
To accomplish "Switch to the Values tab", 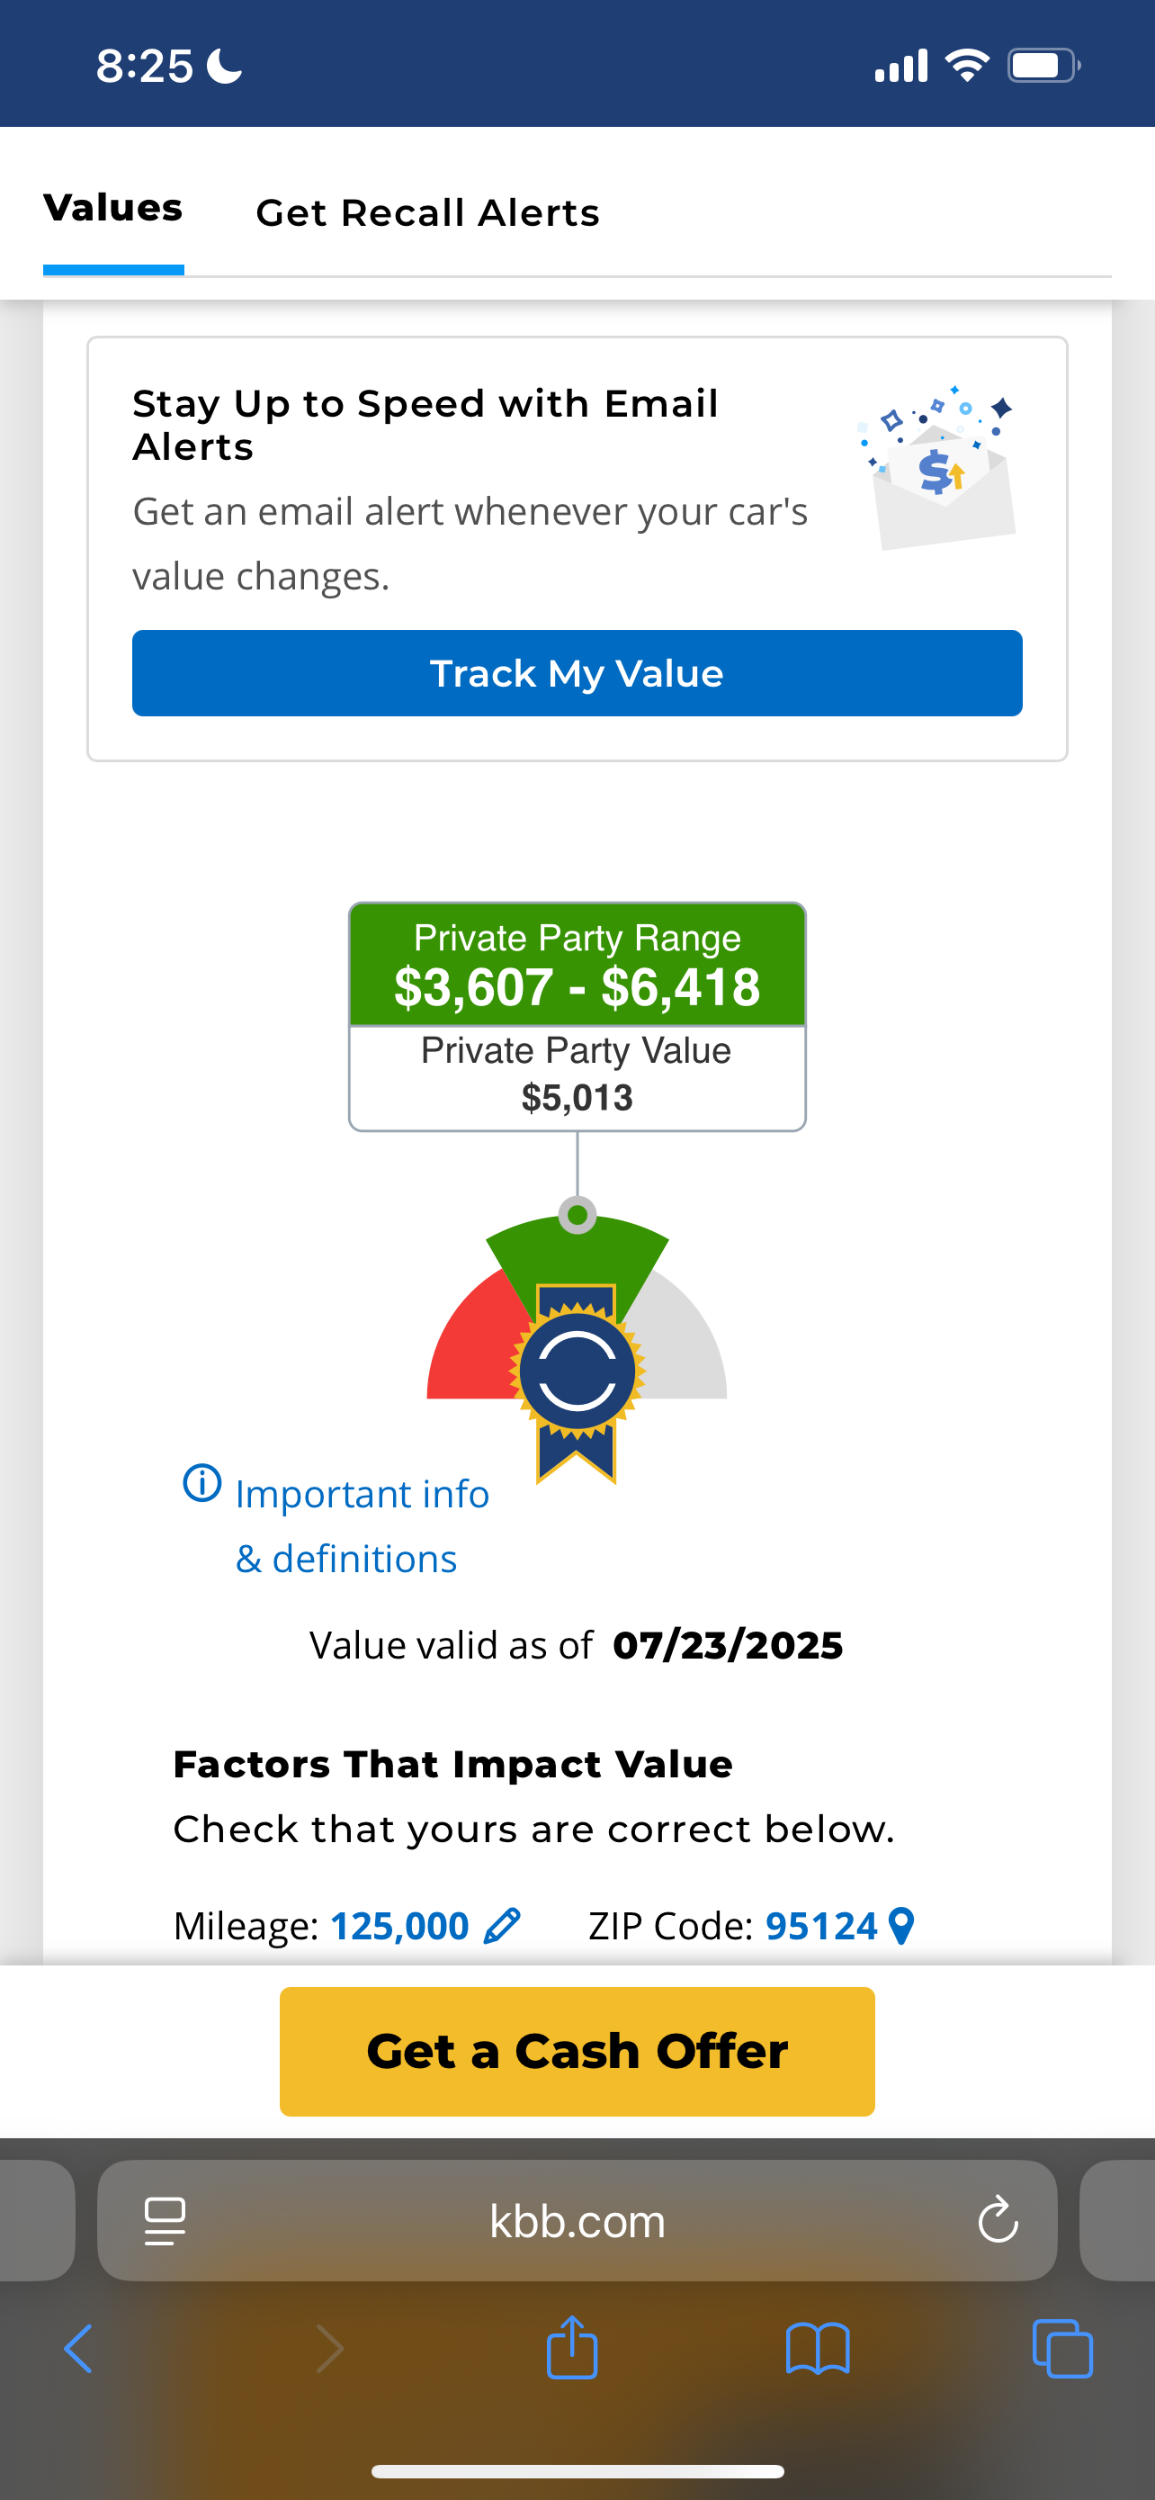I will click(113, 209).
